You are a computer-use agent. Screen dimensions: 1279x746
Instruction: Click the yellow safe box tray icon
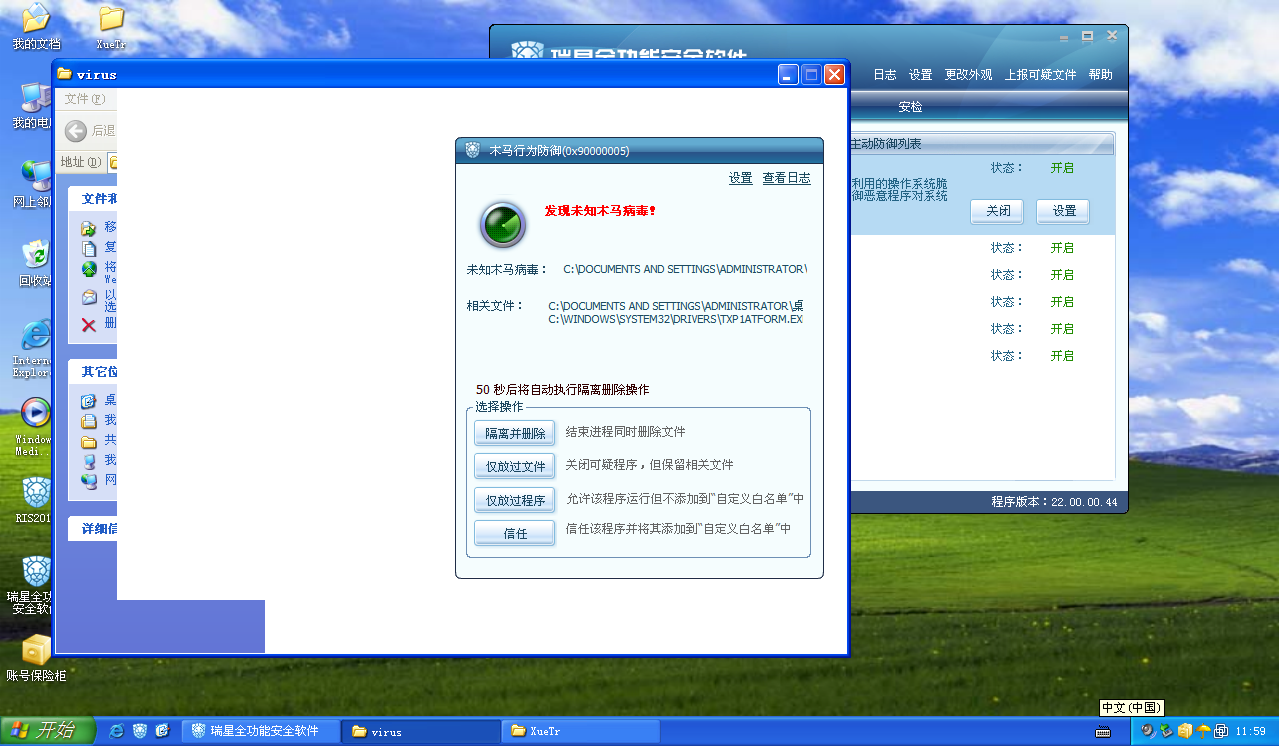point(1185,731)
